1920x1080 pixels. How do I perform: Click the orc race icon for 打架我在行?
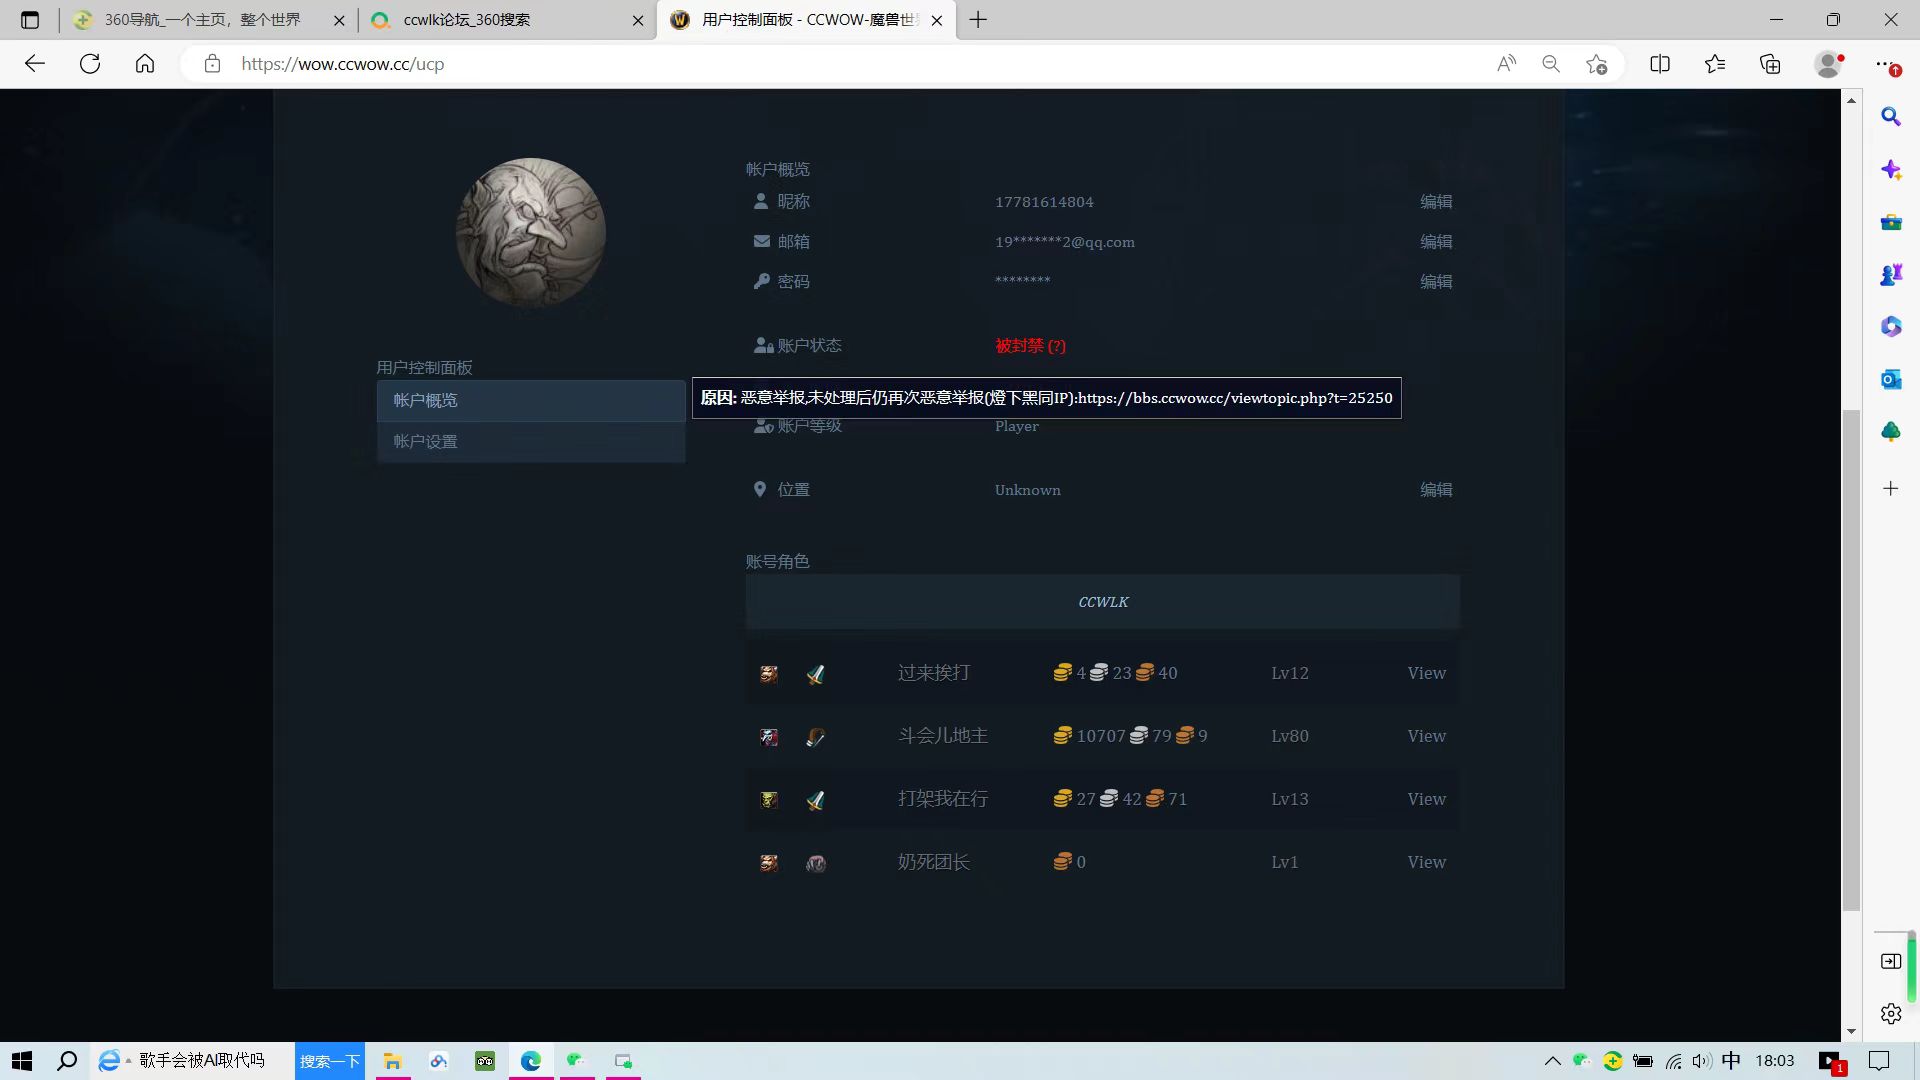(x=769, y=800)
